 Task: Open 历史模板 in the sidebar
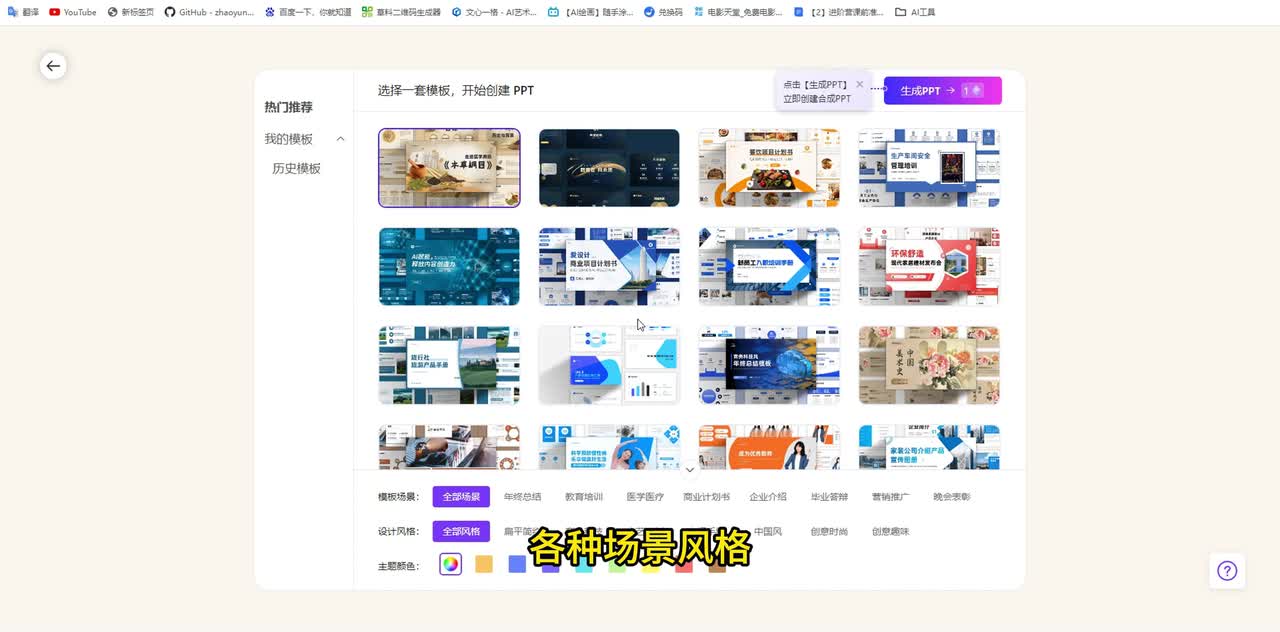[x=296, y=169]
